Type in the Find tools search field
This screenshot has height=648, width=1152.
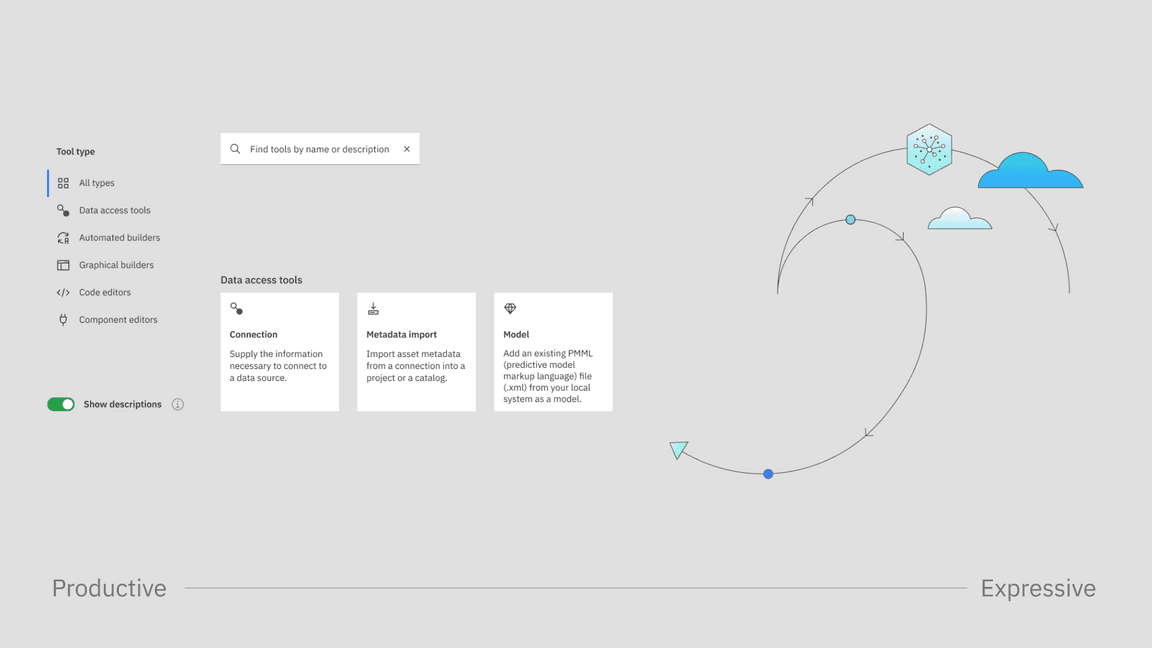click(319, 149)
